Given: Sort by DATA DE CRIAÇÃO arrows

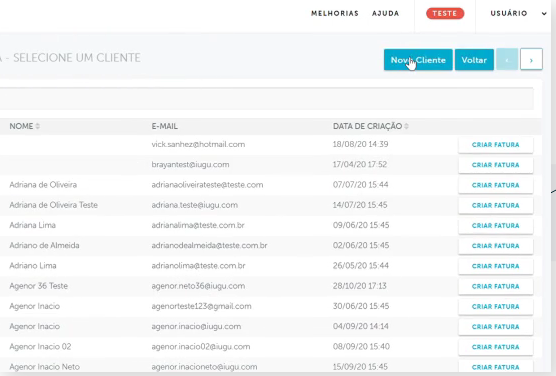Looking at the screenshot, I should 406,126.
